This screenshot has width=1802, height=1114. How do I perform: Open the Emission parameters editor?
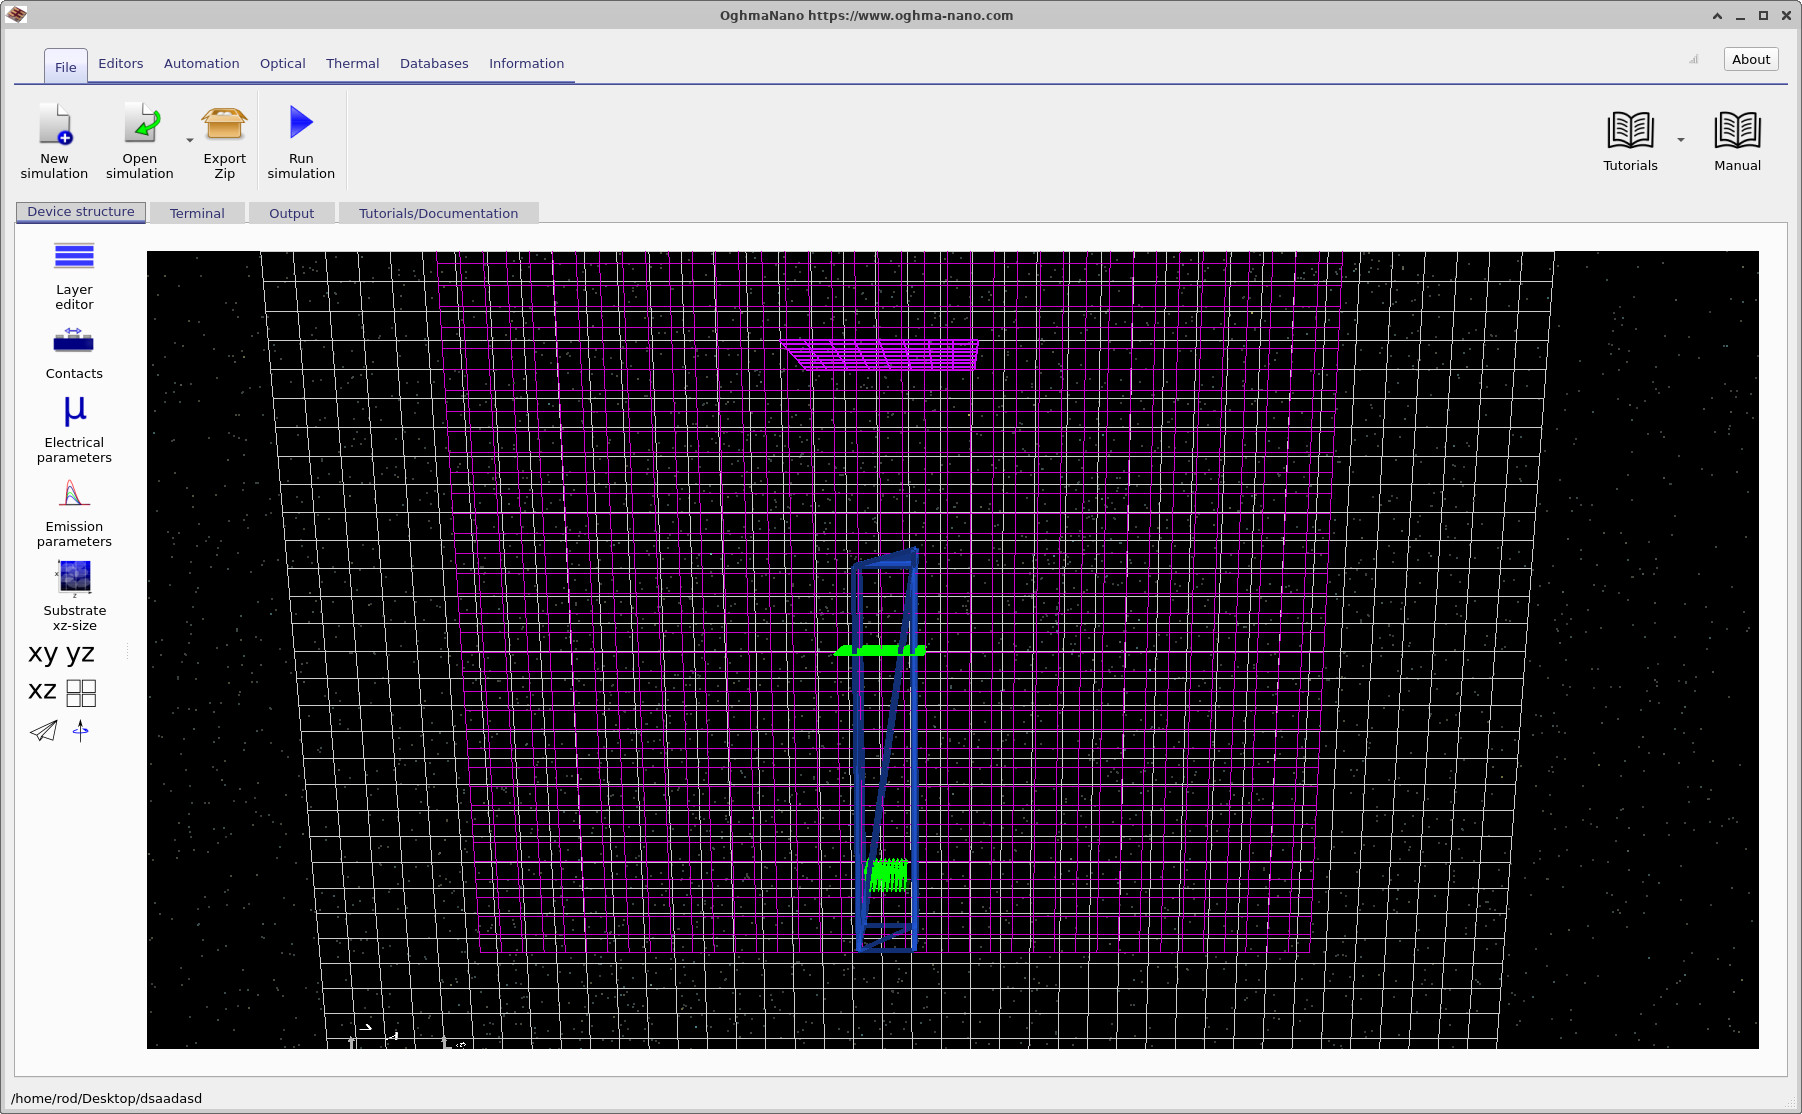point(74,494)
